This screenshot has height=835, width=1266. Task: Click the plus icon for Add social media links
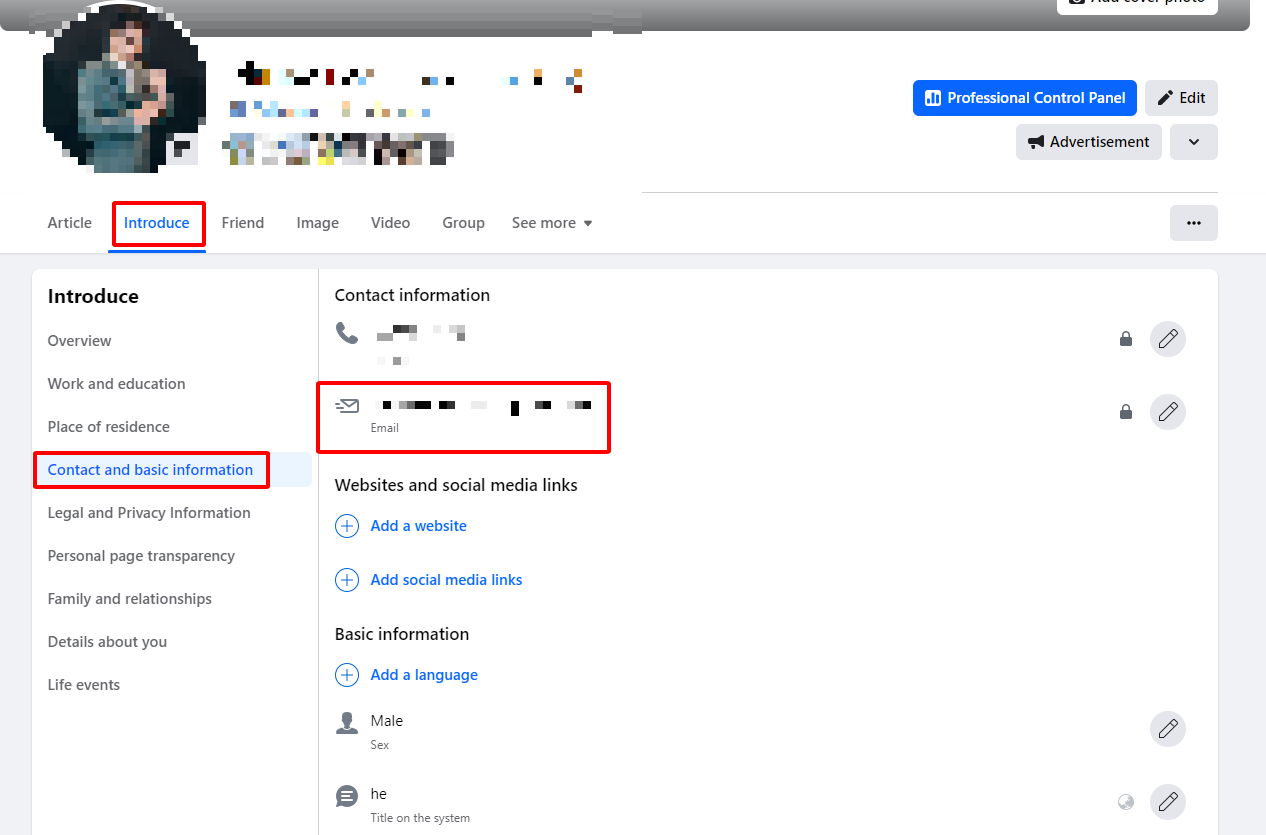point(347,580)
